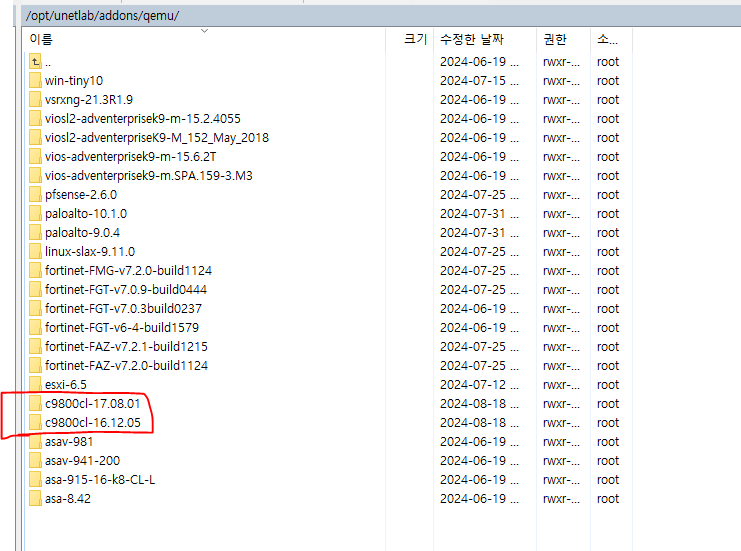
Task: Click the fortinet-FGT-v7.0.9-build0444 folder icon
Action: (35, 289)
